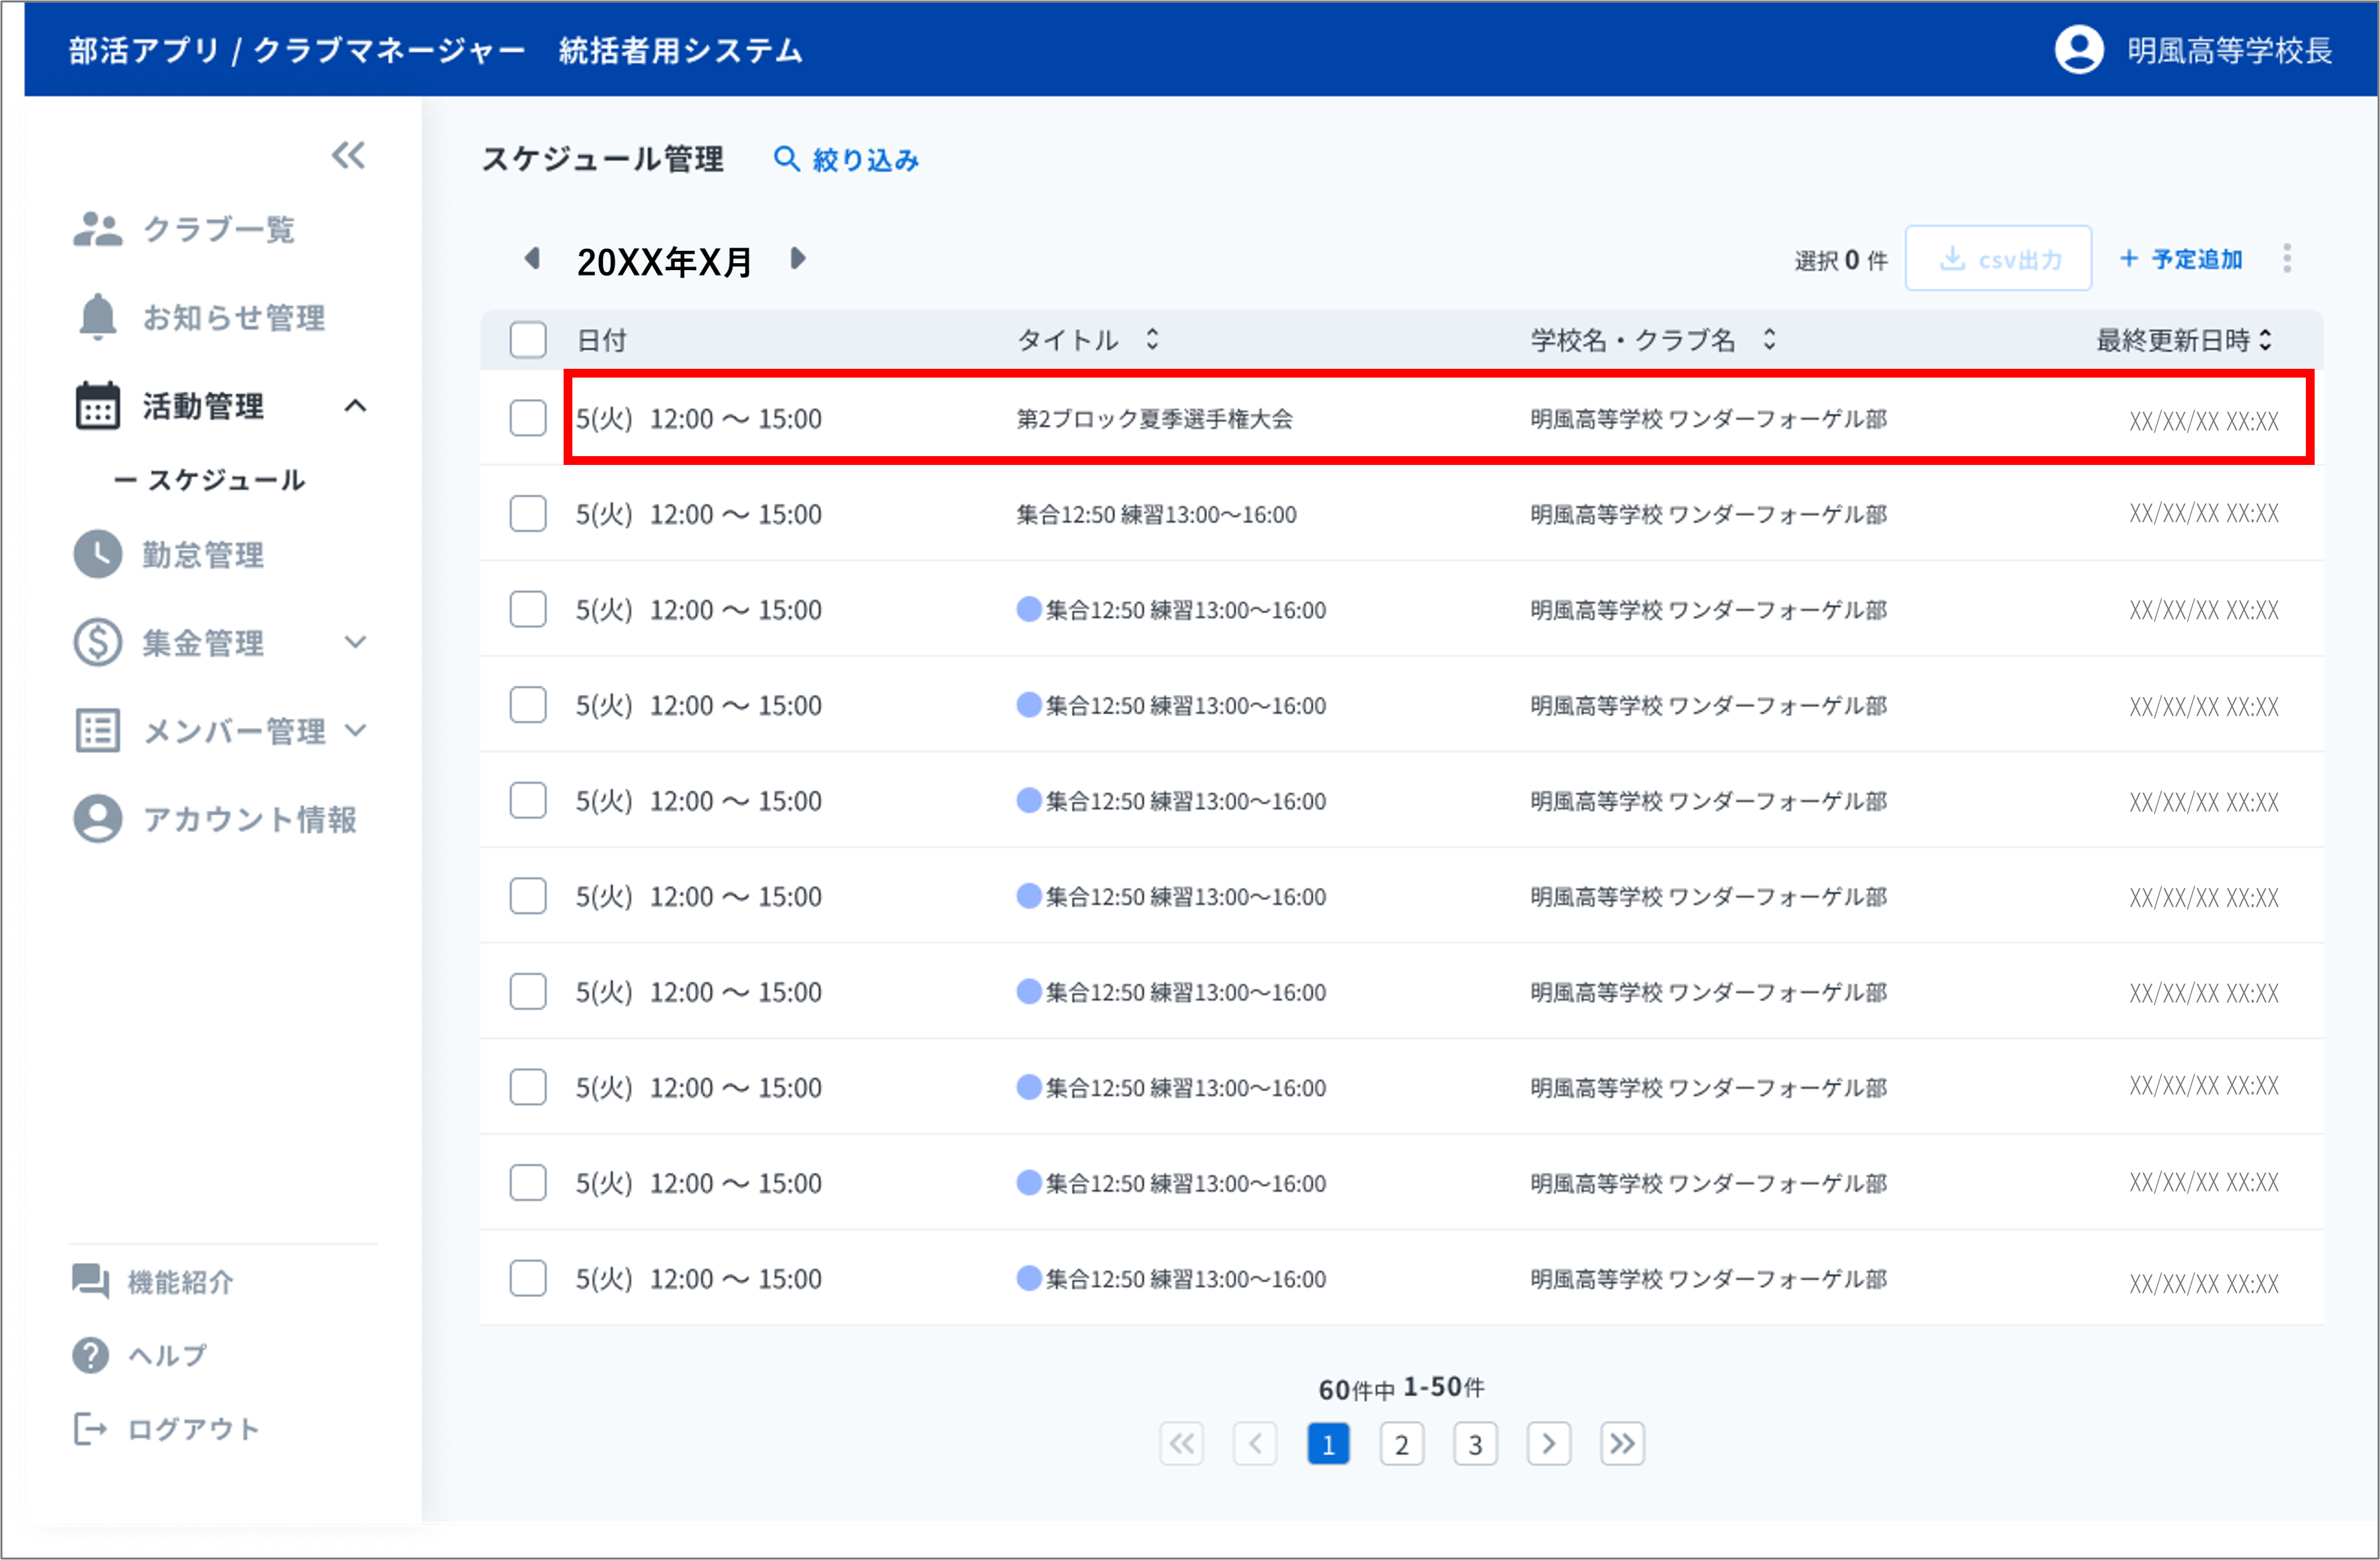The width and height of the screenshot is (2380, 1560).
Task: Add a new event via 予定追加
Action: (x=2181, y=258)
